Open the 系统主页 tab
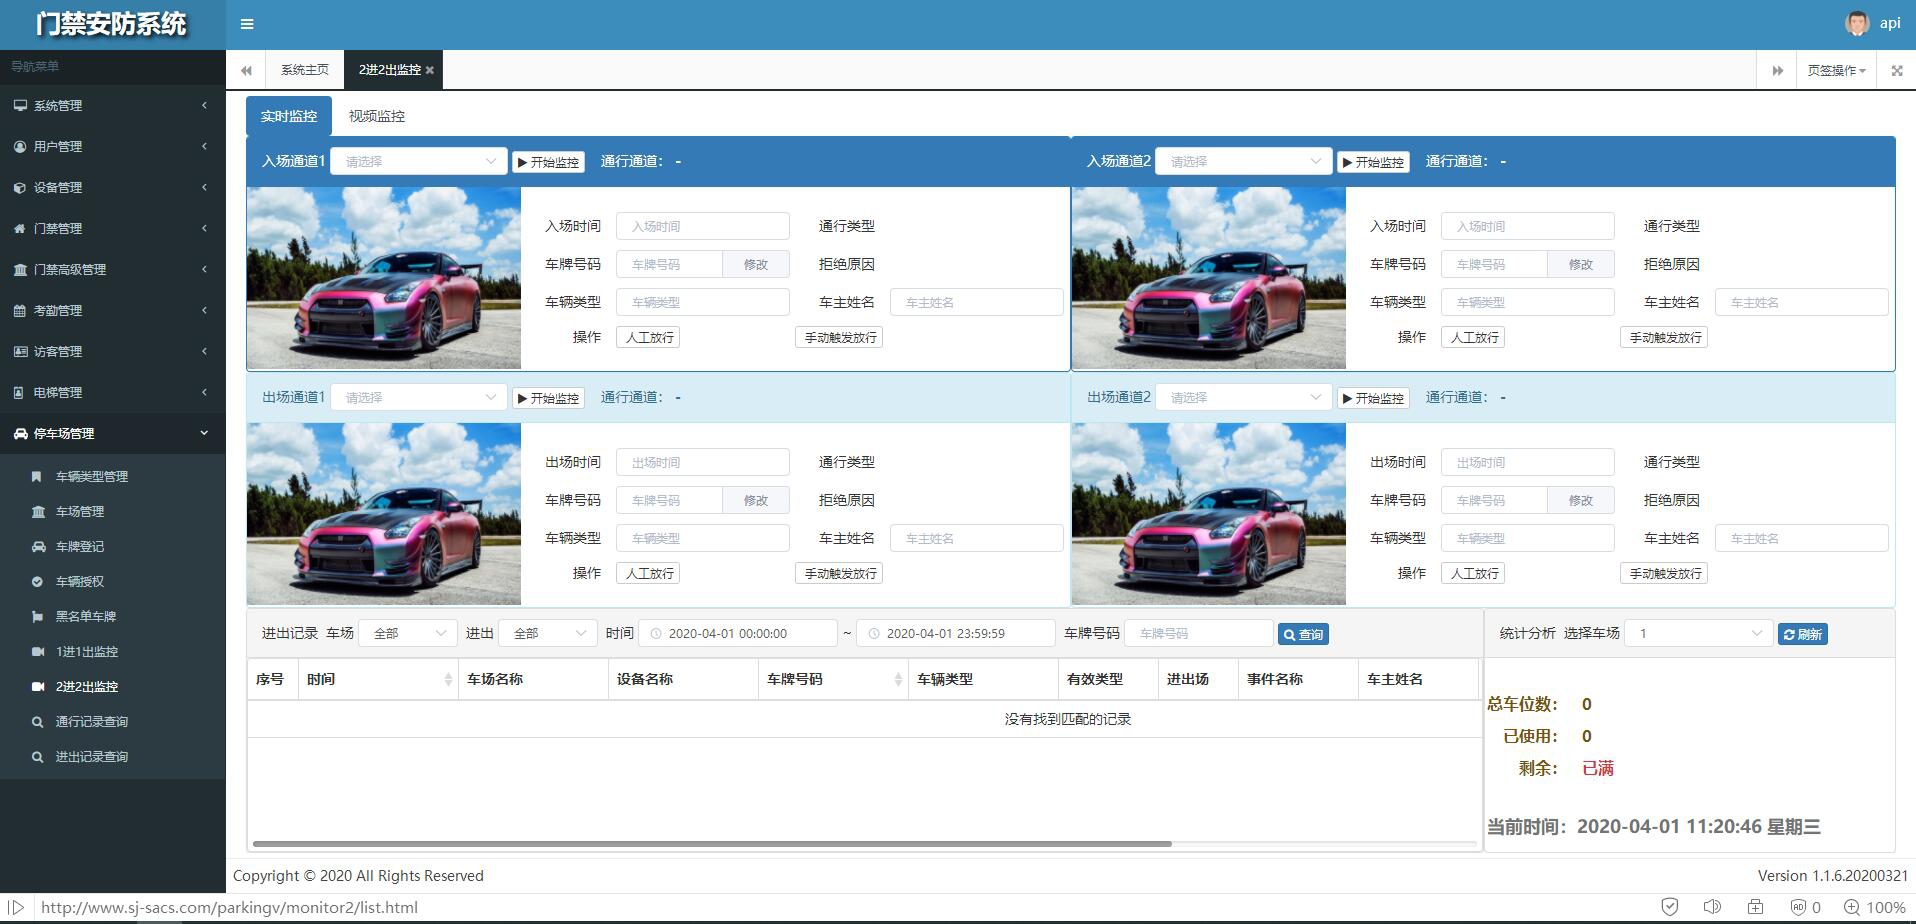Viewport: 1916px width, 924px height. pos(305,70)
